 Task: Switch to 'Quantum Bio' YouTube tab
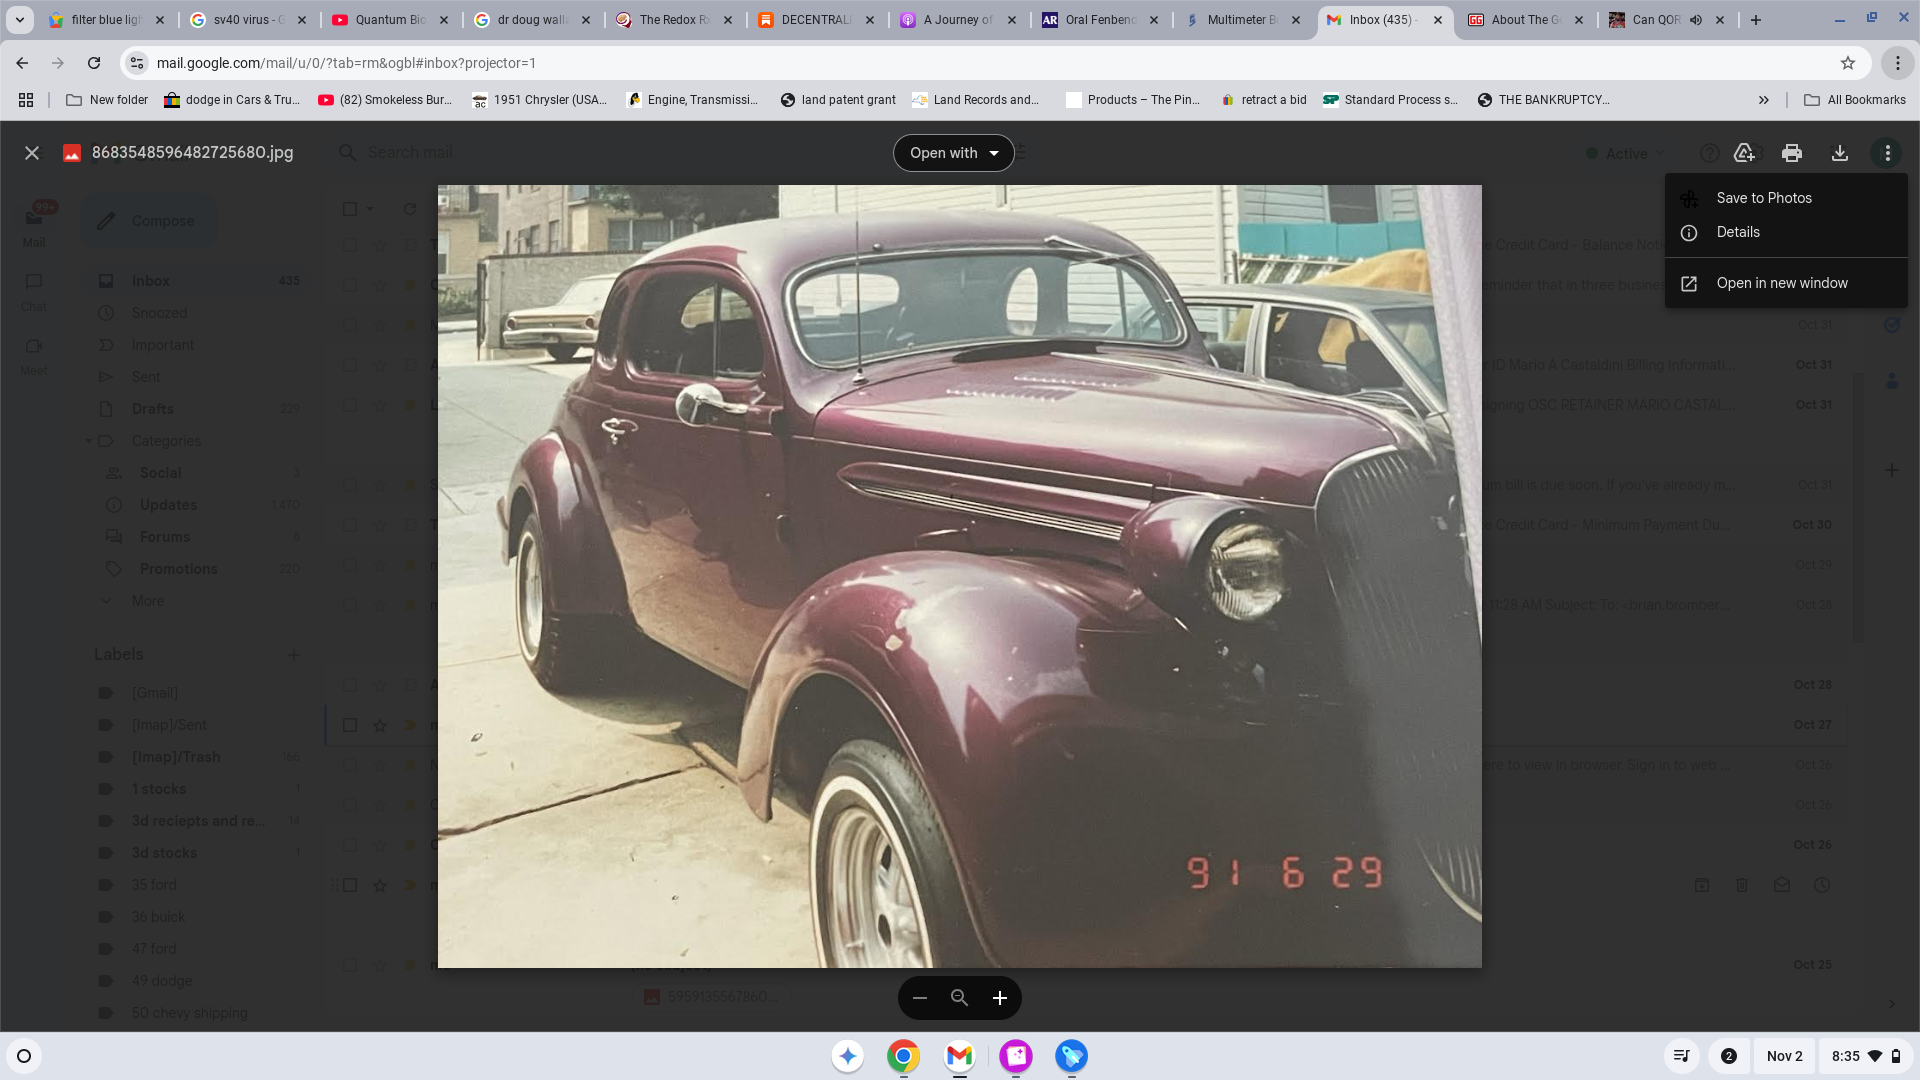click(390, 20)
